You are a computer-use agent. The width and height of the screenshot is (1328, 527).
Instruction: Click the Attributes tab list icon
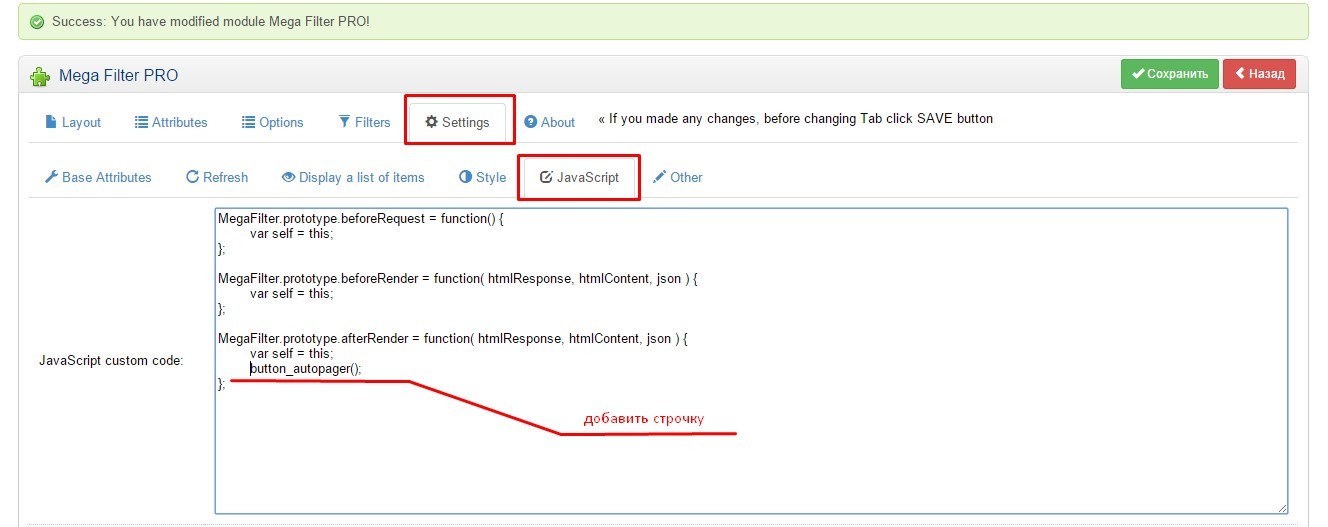(x=142, y=122)
